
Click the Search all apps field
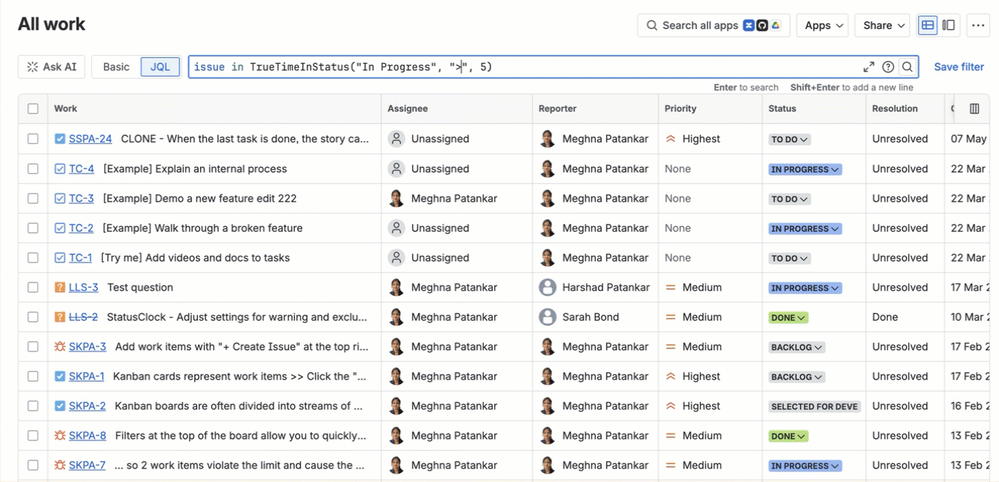714,25
